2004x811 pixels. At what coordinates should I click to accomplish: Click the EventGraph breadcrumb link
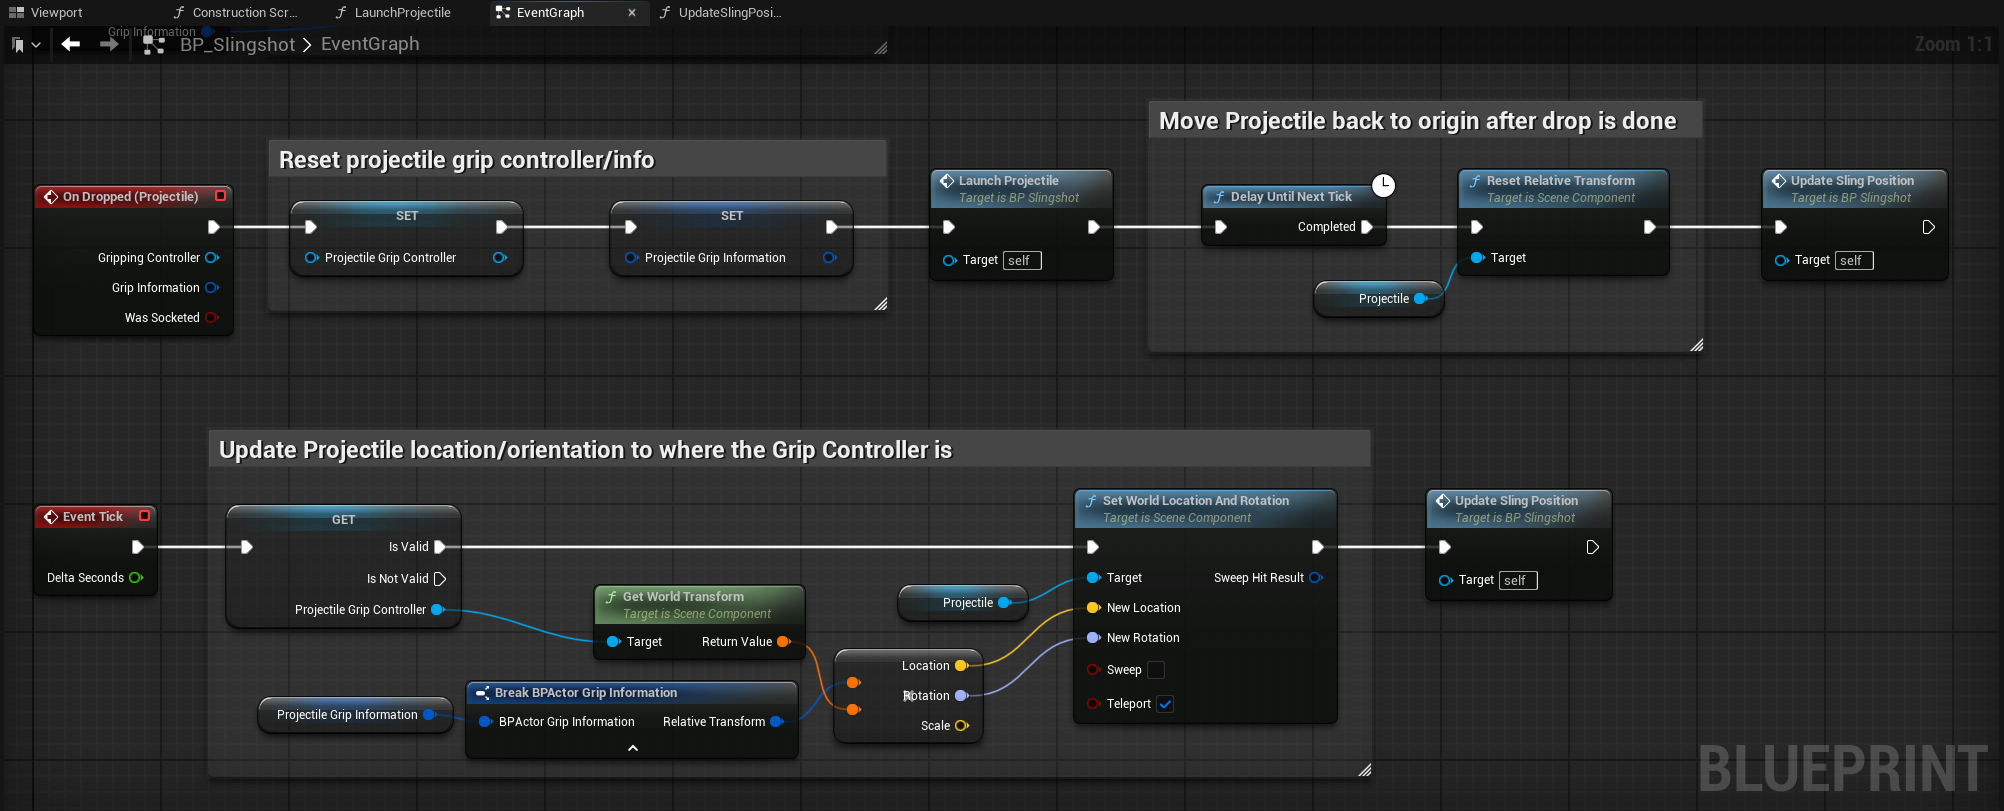(x=370, y=45)
